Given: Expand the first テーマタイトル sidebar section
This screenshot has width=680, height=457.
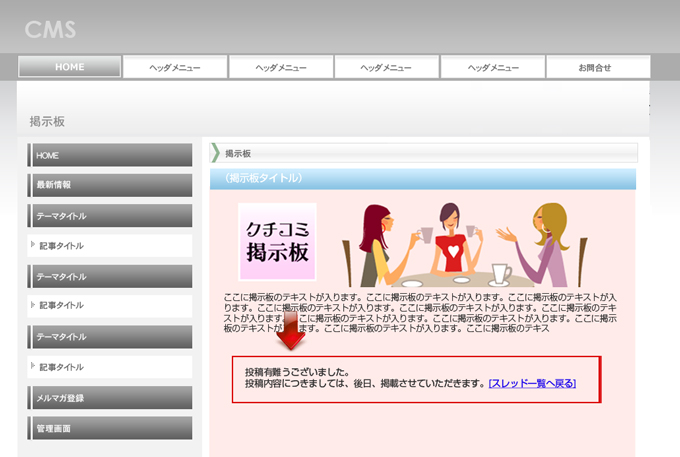Looking at the screenshot, I should click(x=109, y=216).
